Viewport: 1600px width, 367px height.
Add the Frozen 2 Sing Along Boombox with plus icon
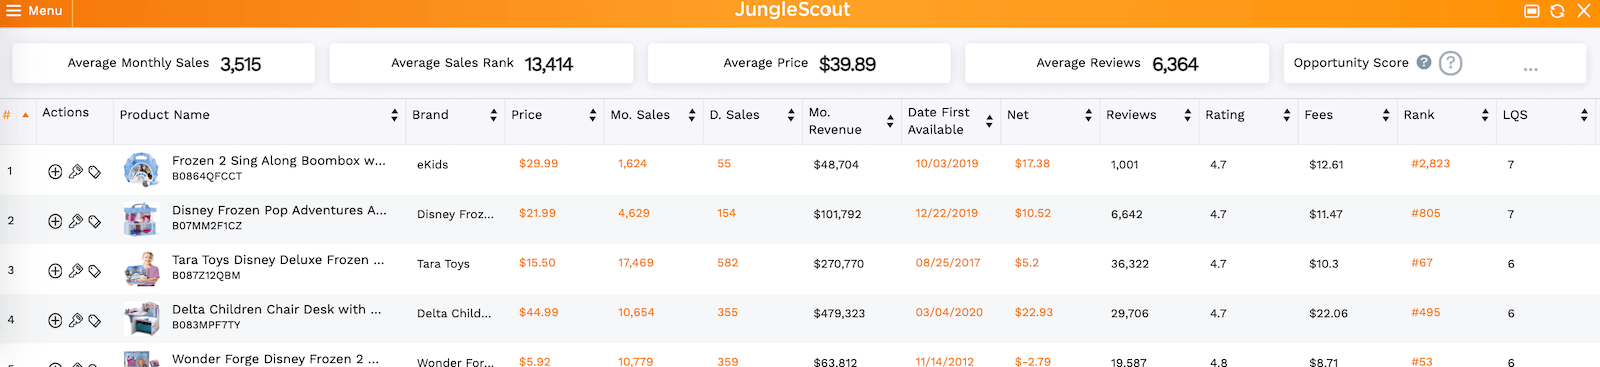(55, 172)
